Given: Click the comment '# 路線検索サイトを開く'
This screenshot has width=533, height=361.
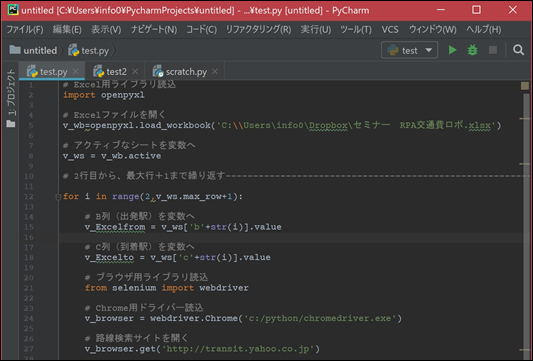Looking at the screenshot, I should point(136,338).
